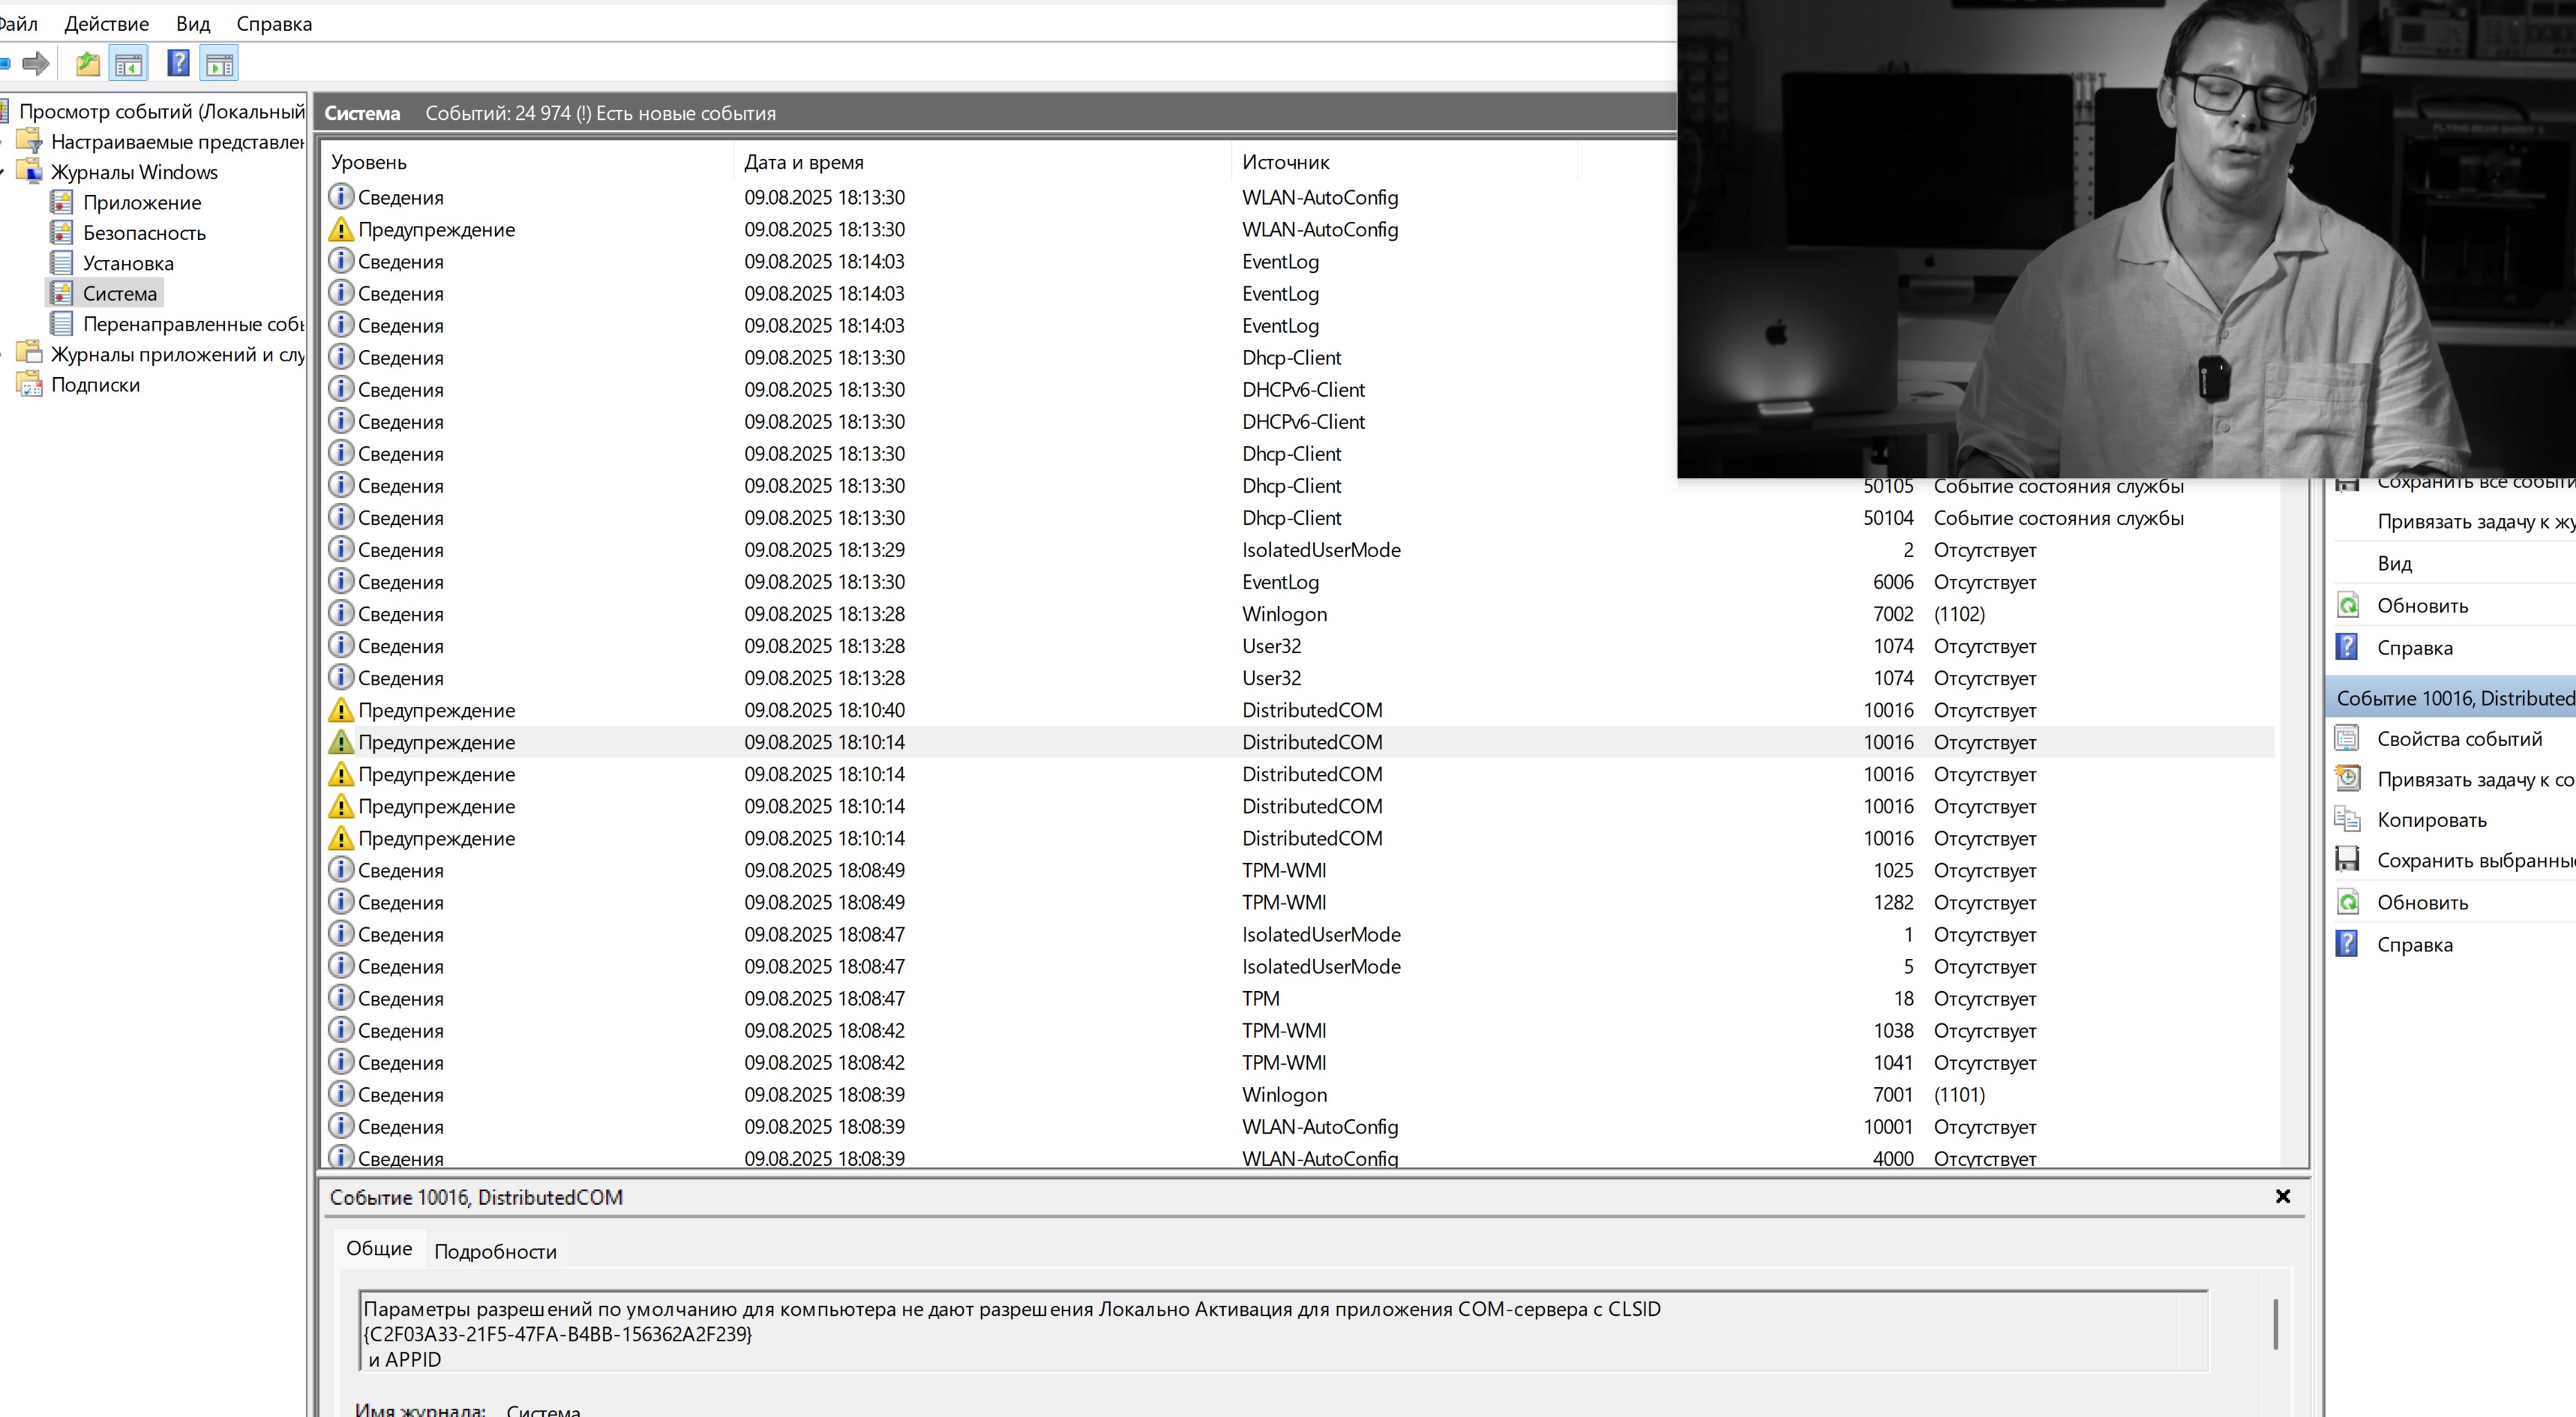Click the warning icon of WLAN-AutoConfig event

tap(341, 230)
